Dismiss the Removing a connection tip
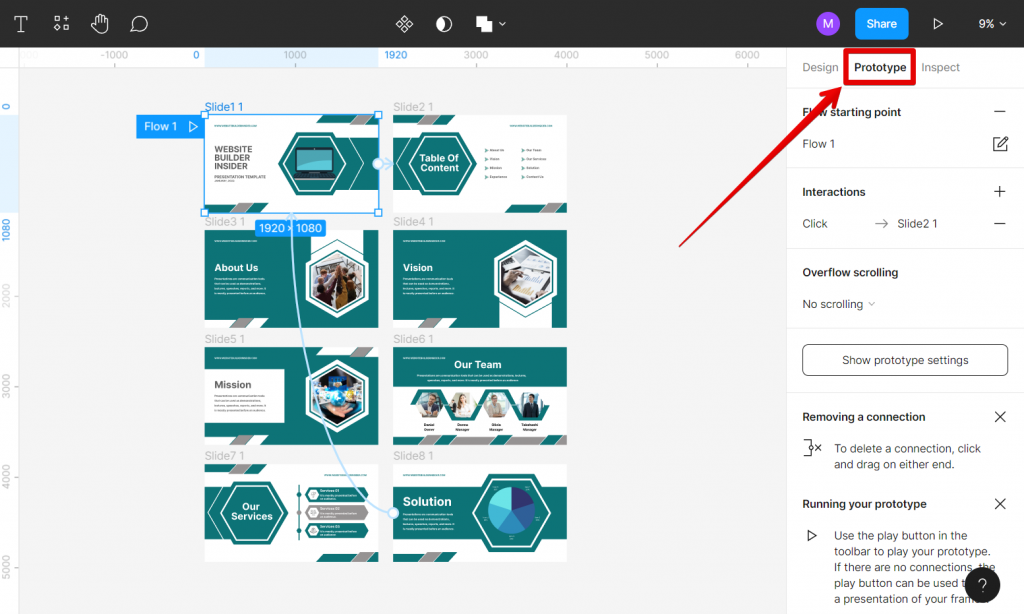1024x614 pixels. coord(999,417)
